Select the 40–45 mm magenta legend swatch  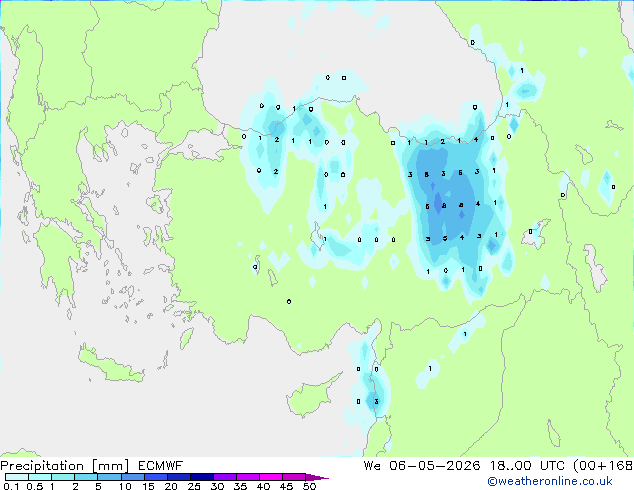271,477
